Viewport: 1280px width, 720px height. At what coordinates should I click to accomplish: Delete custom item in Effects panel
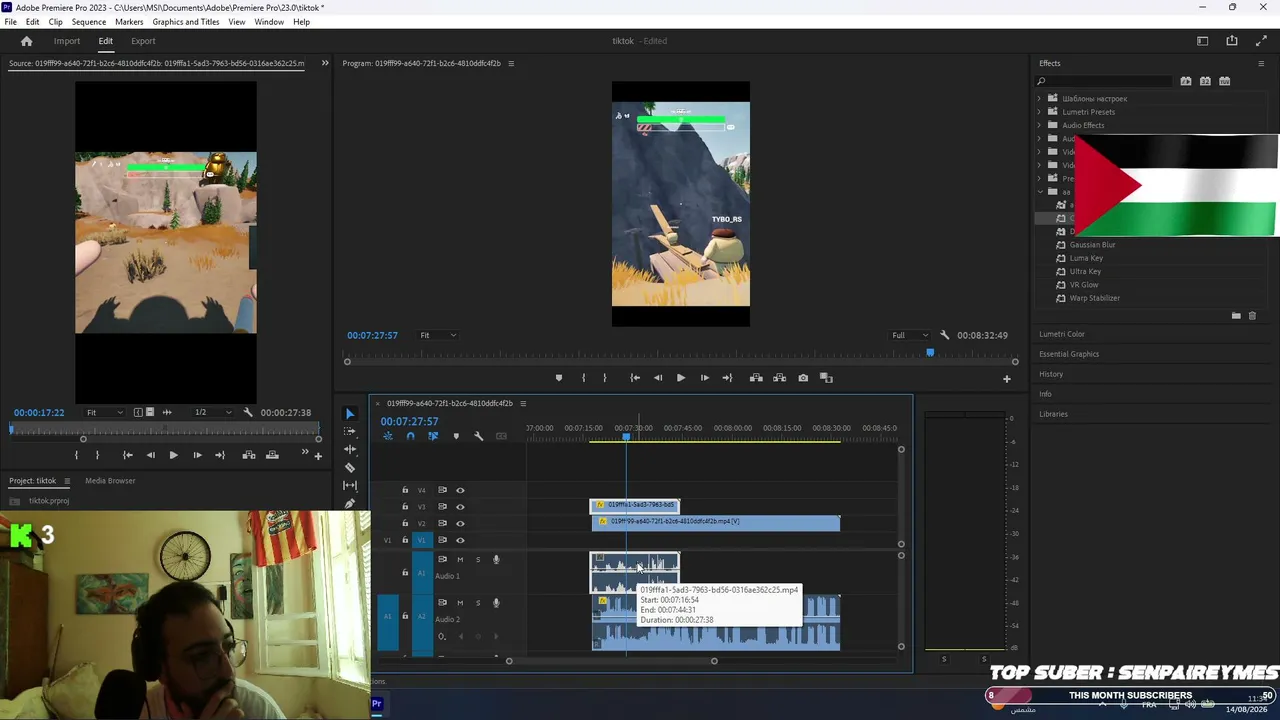pyautogui.click(x=1252, y=316)
